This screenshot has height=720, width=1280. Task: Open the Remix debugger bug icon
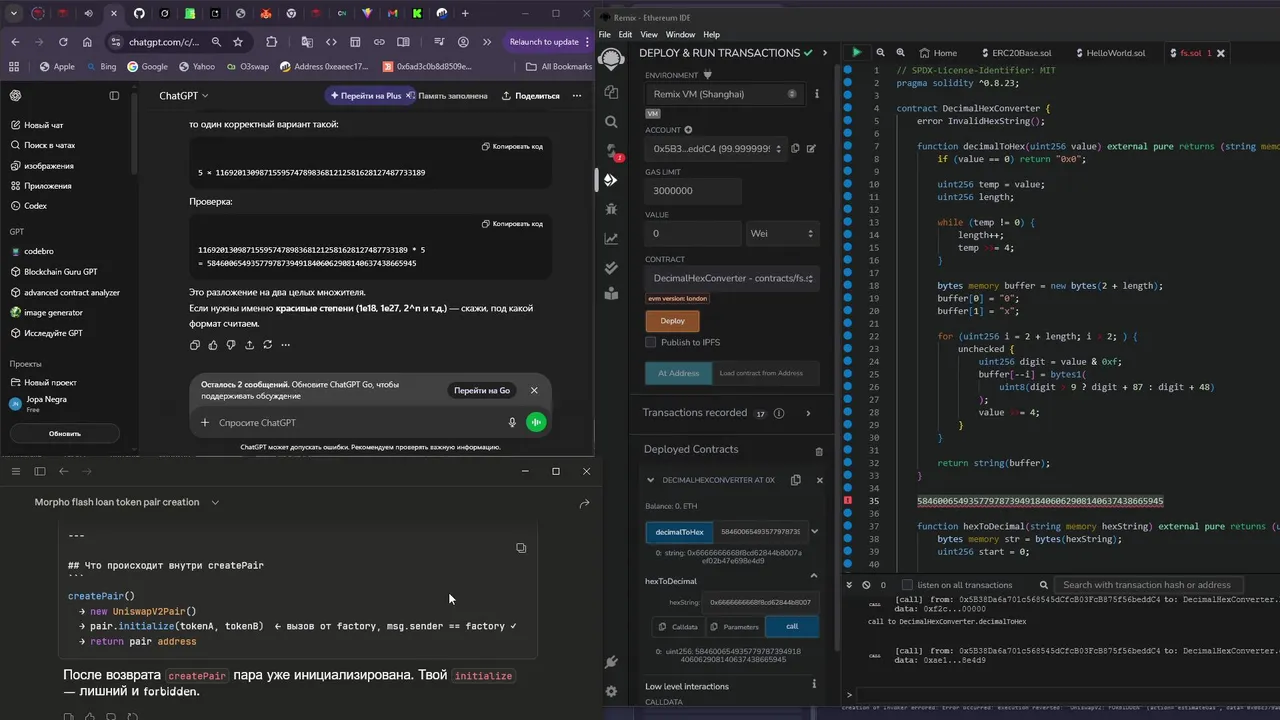[611, 209]
